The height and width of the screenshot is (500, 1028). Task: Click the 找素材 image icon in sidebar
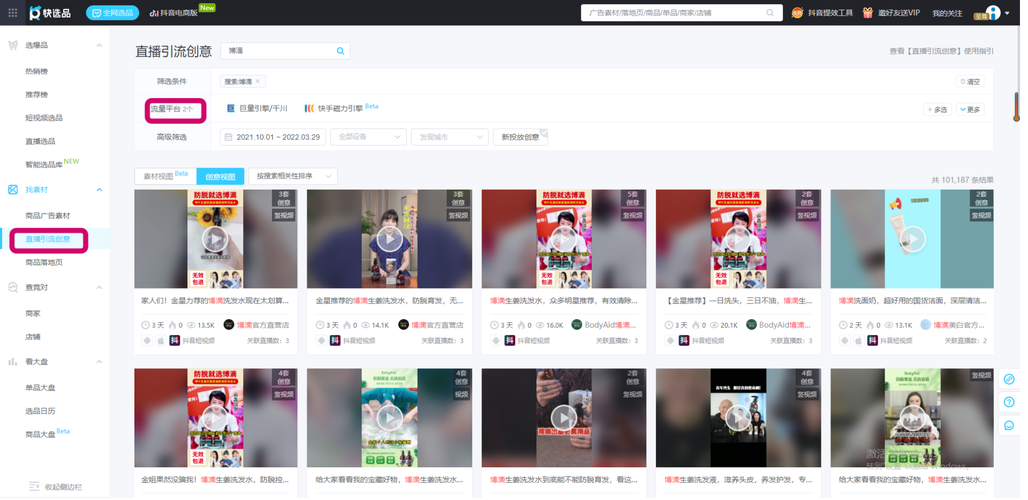(12, 189)
